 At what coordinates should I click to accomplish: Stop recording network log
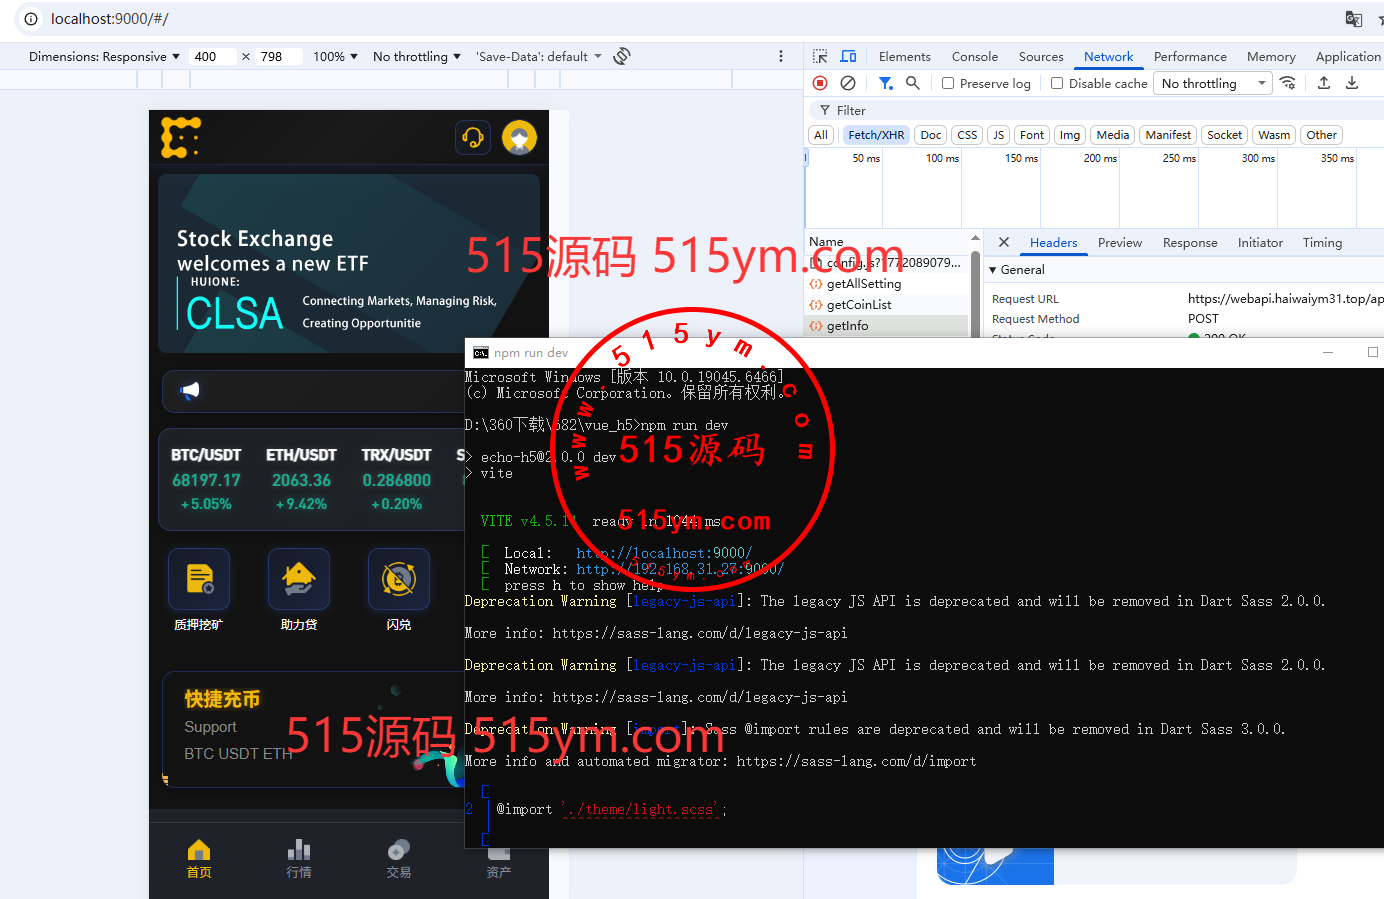click(x=820, y=83)
